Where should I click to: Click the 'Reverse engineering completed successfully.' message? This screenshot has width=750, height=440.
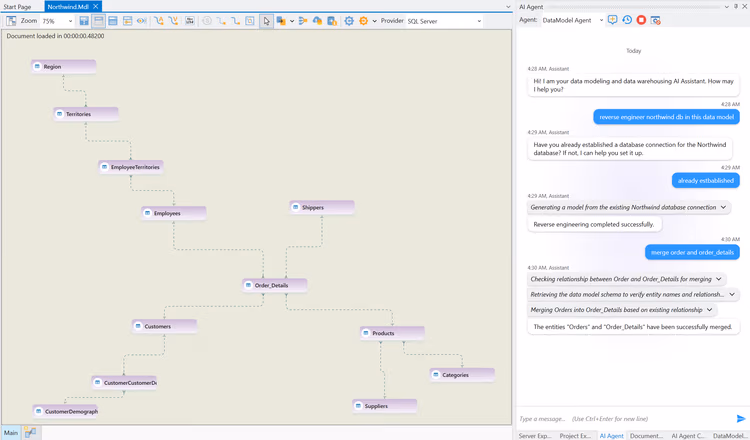click(x=594, y=224)
